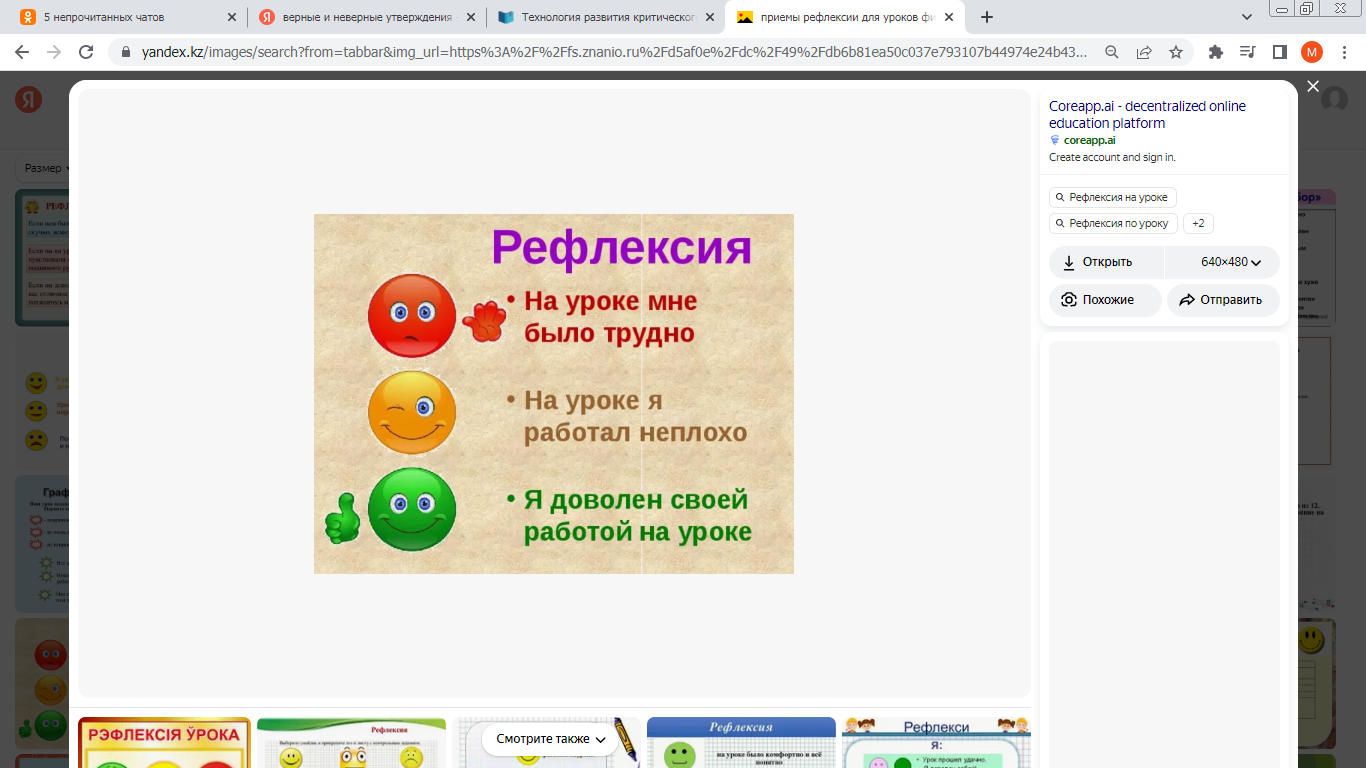Image resolution: width=1366 pixels, height=768 pixels.
Task: Select the 'приемы рефлексии для уроков' tab
Action: click(x=846, y=17)
